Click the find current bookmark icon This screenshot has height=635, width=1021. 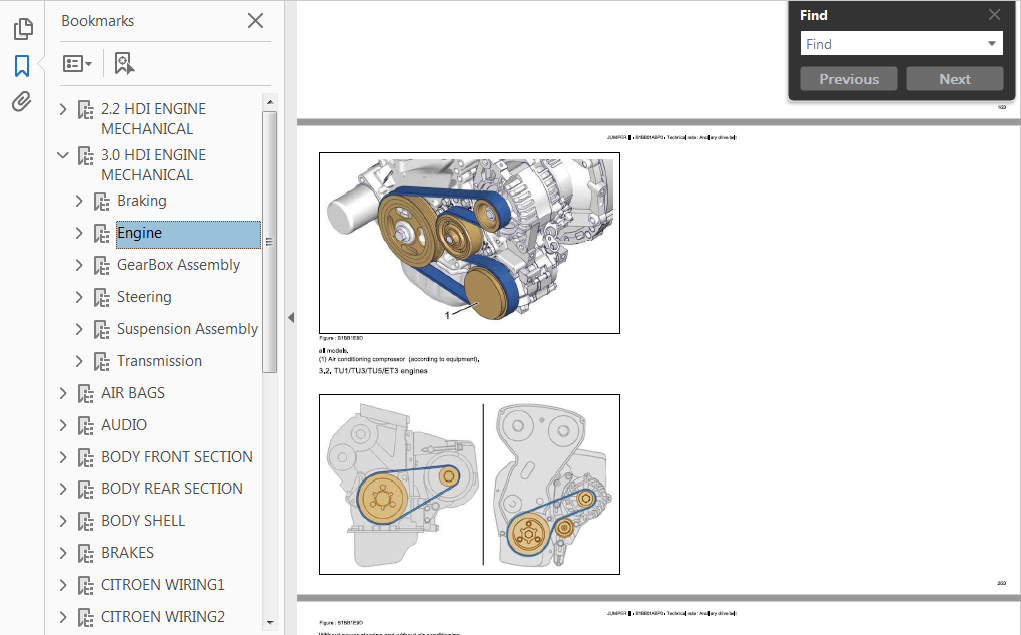[x=124, y=64]
